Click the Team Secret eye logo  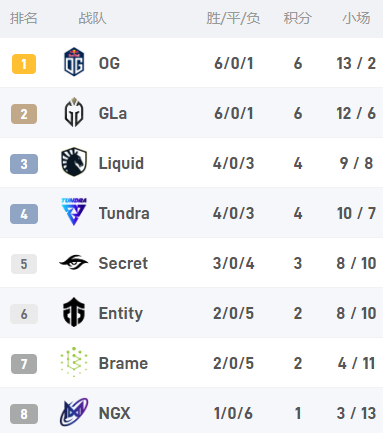74,262
